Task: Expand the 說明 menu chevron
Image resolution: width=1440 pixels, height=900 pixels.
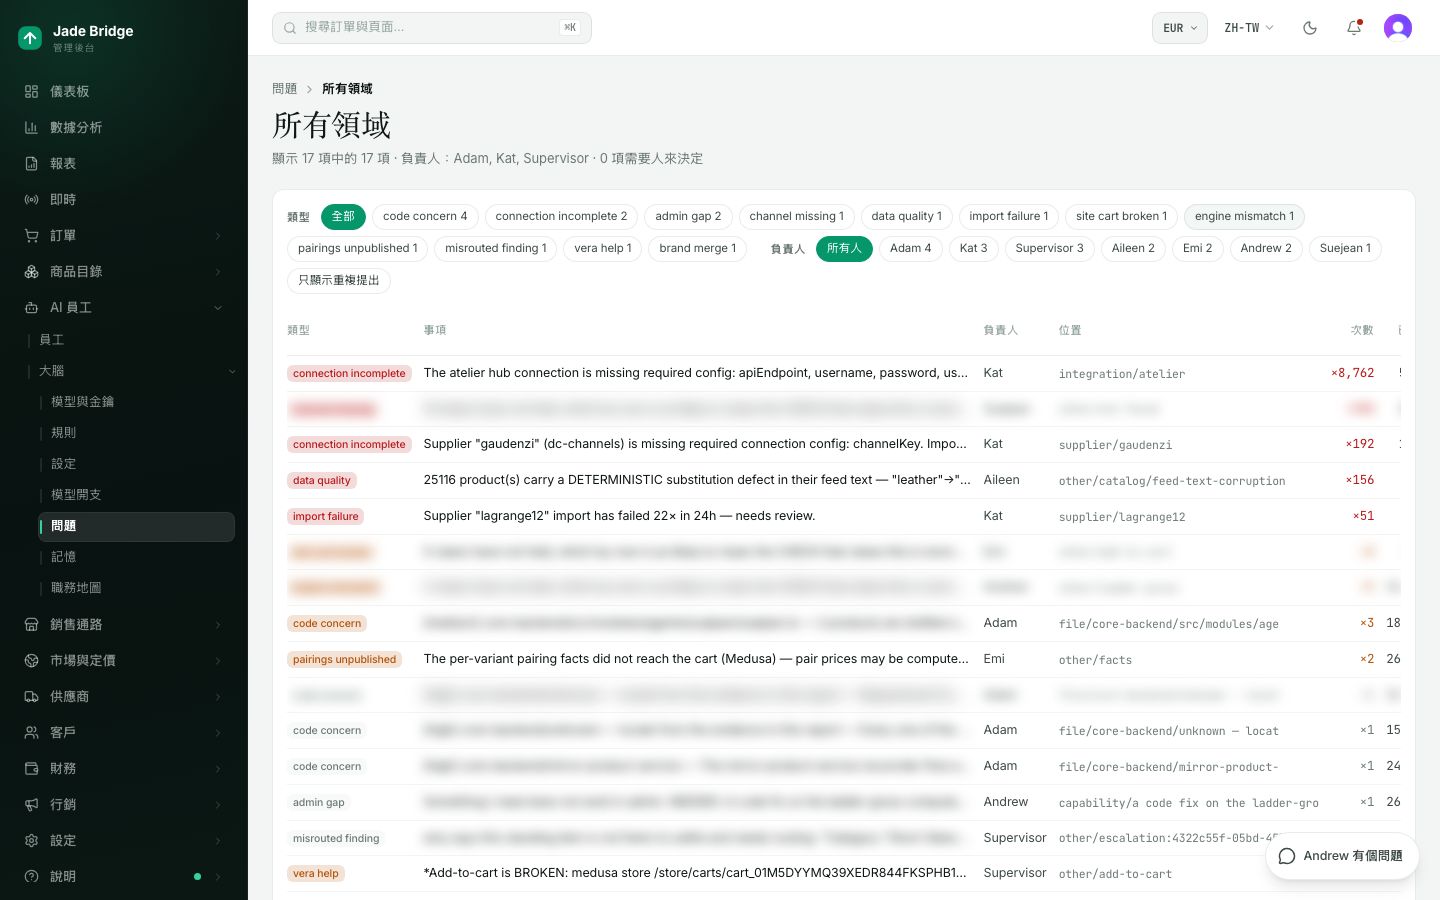Action: [x=218, y=877]
